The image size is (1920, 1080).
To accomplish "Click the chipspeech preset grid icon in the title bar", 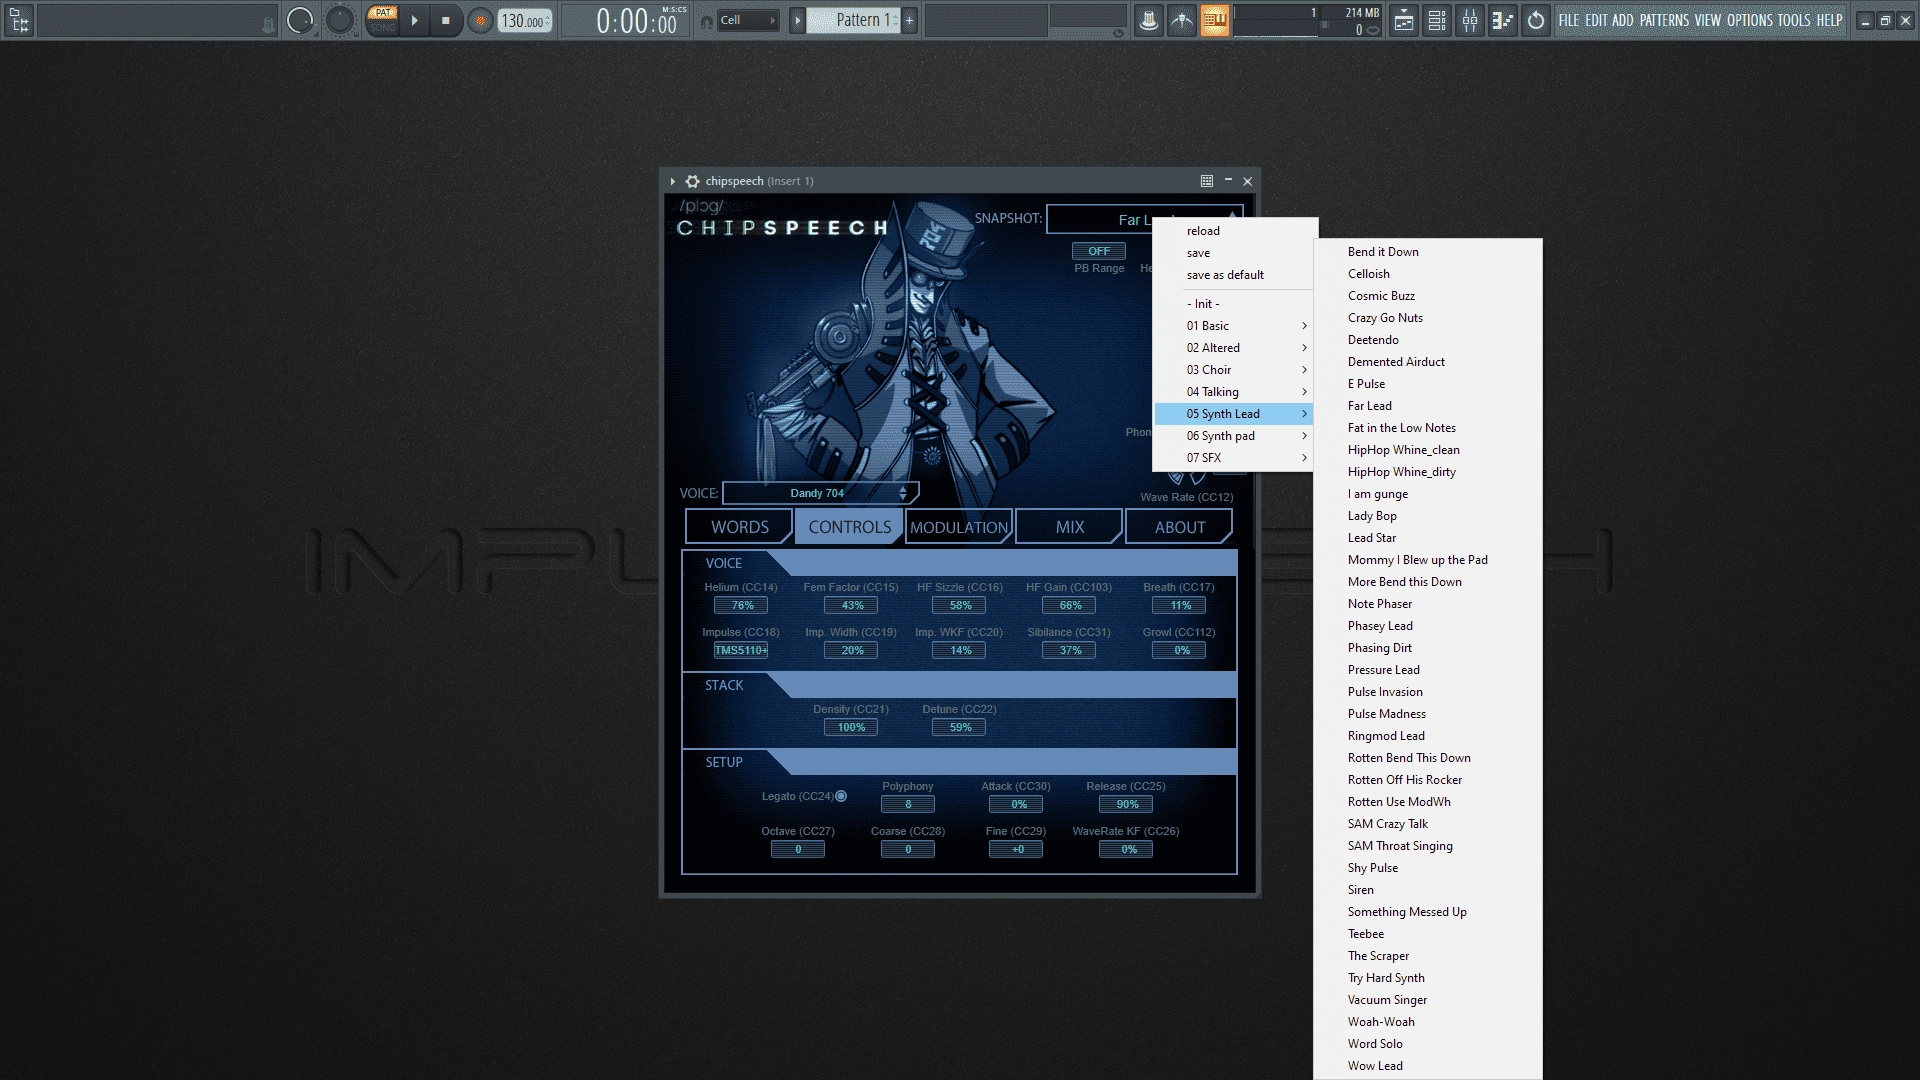I will 1207,181.
